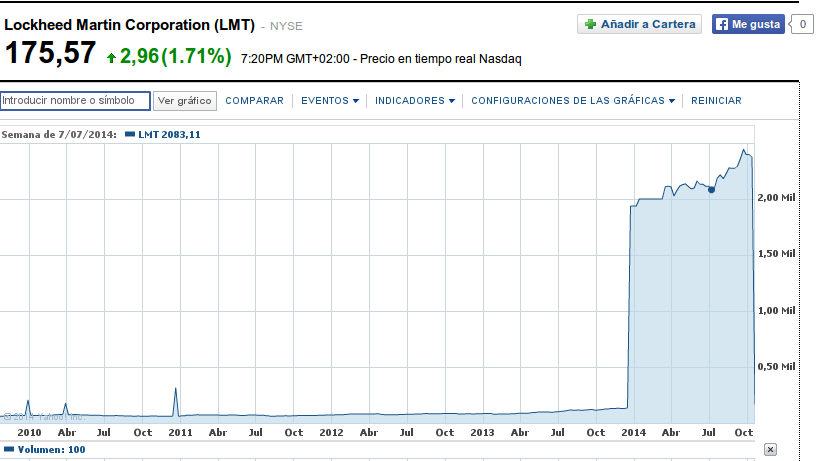Click the Ver gráfico button
This screenshot has width=826, height=461.
[185, 101]
